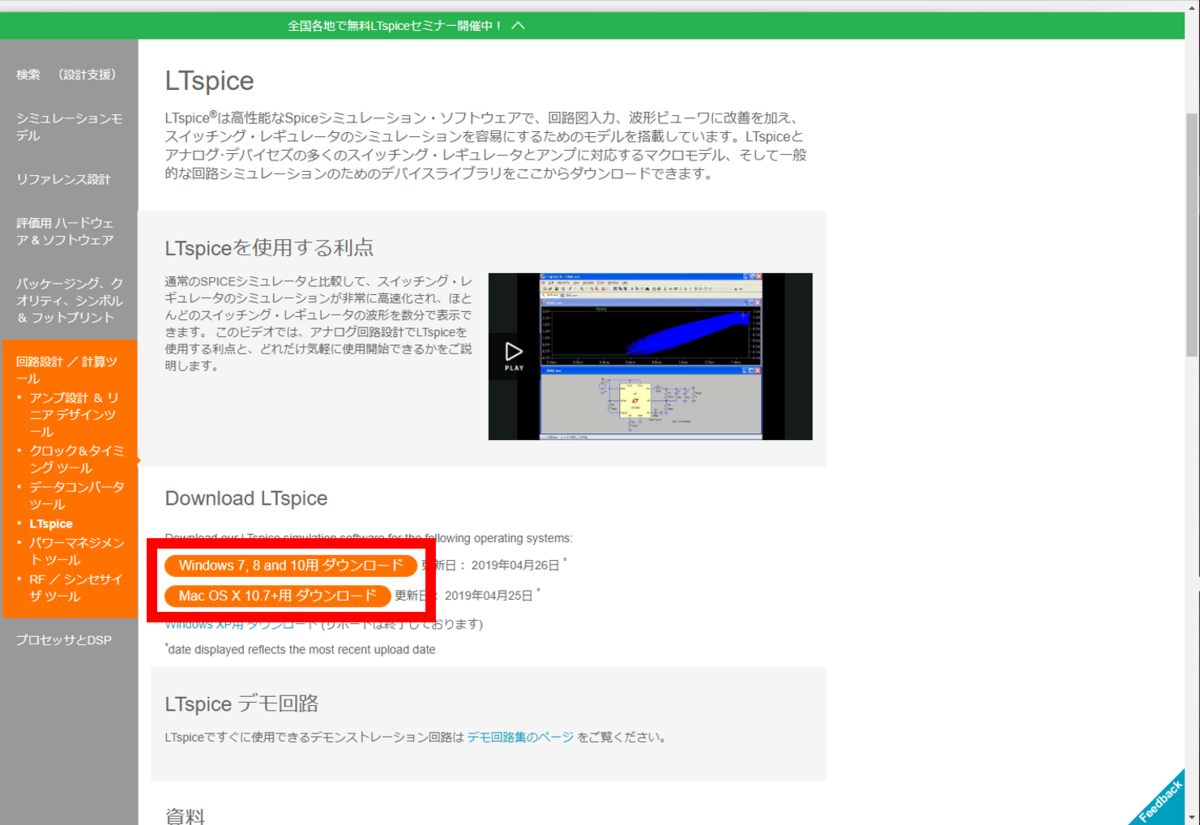
Task: Open パッケージング、クオリティ、シンボル＆フットプリント item
Action: pyautogui.click(x=69, y=300)
